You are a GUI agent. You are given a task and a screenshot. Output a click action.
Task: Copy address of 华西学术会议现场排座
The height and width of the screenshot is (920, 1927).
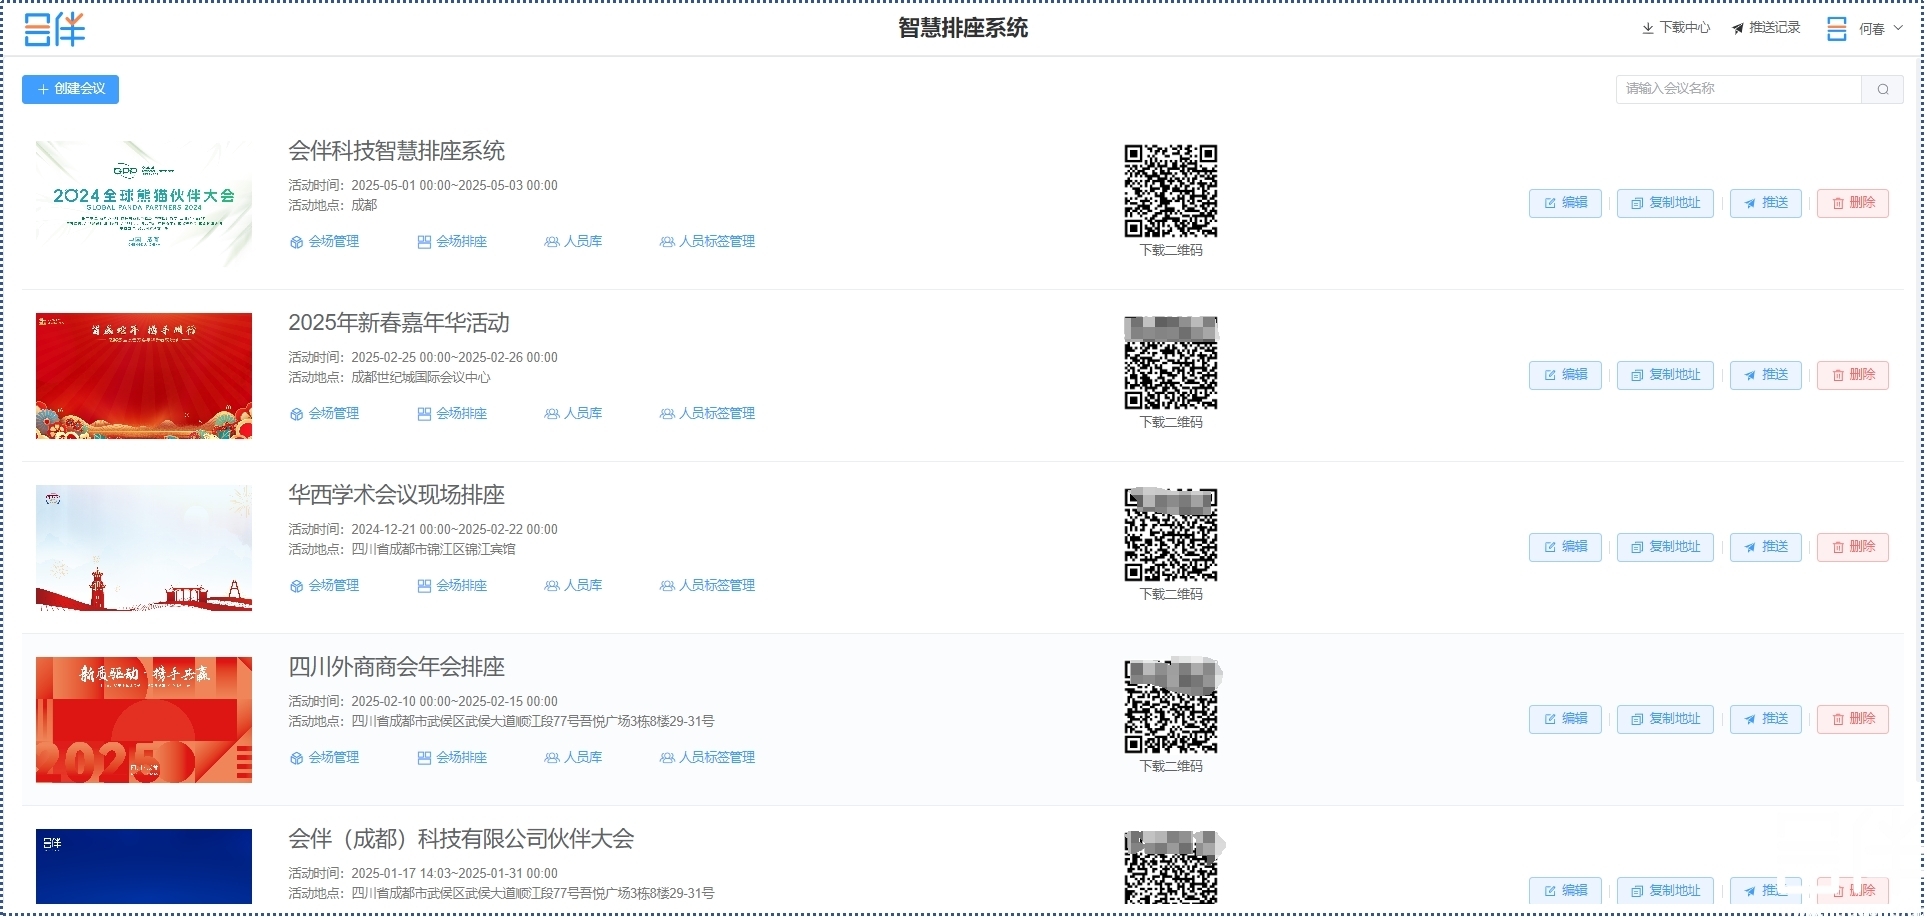click(x=1665, y=547)
